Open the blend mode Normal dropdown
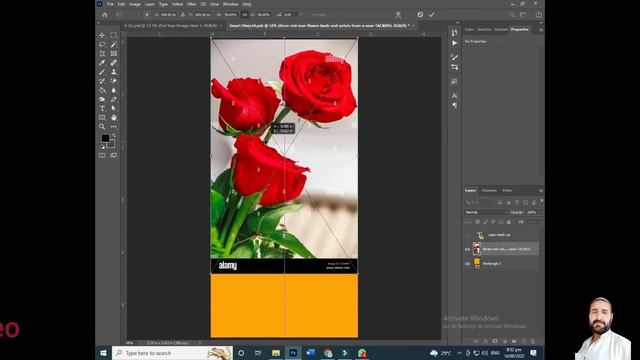The width and height of the screenshot is (640, 360). point(486,212)
